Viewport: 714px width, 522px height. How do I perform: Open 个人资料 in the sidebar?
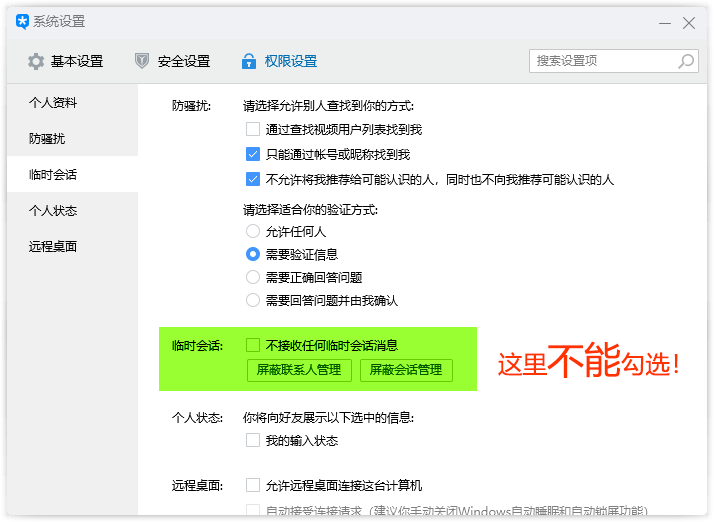click(x=53, y=103)
